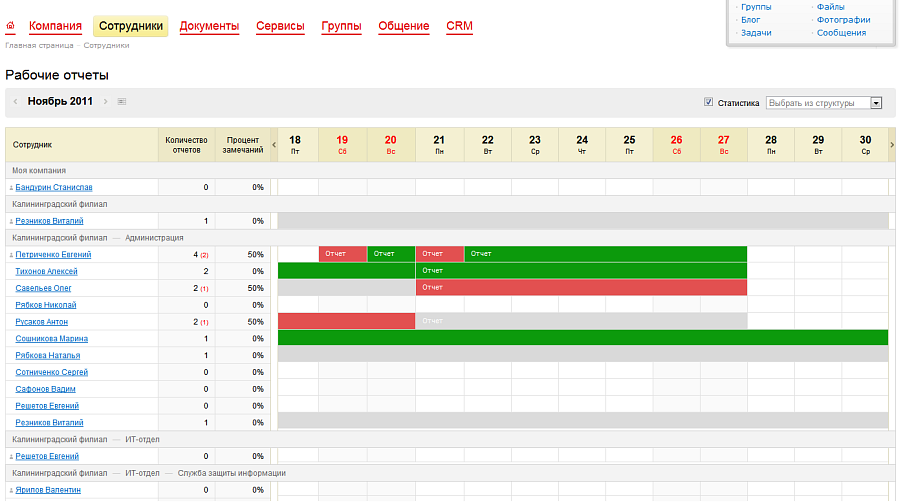Click user icon next to Бандурин Станислав
Image resolution: width=900 pixels, height=502 pixels.
11,188
